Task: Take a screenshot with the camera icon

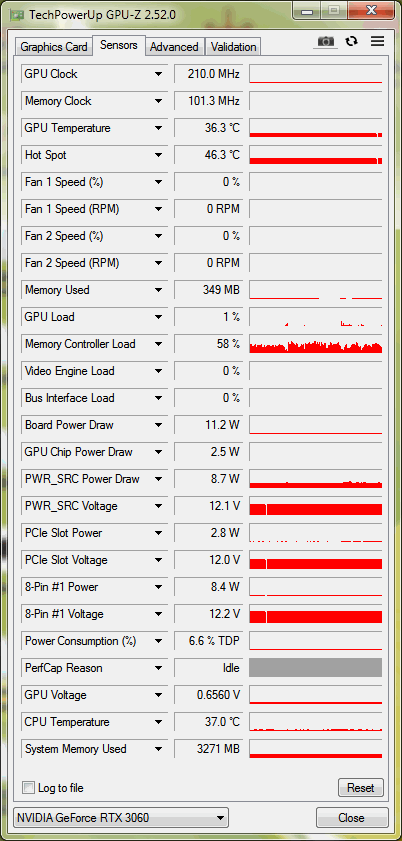Action: click(325, 41)
